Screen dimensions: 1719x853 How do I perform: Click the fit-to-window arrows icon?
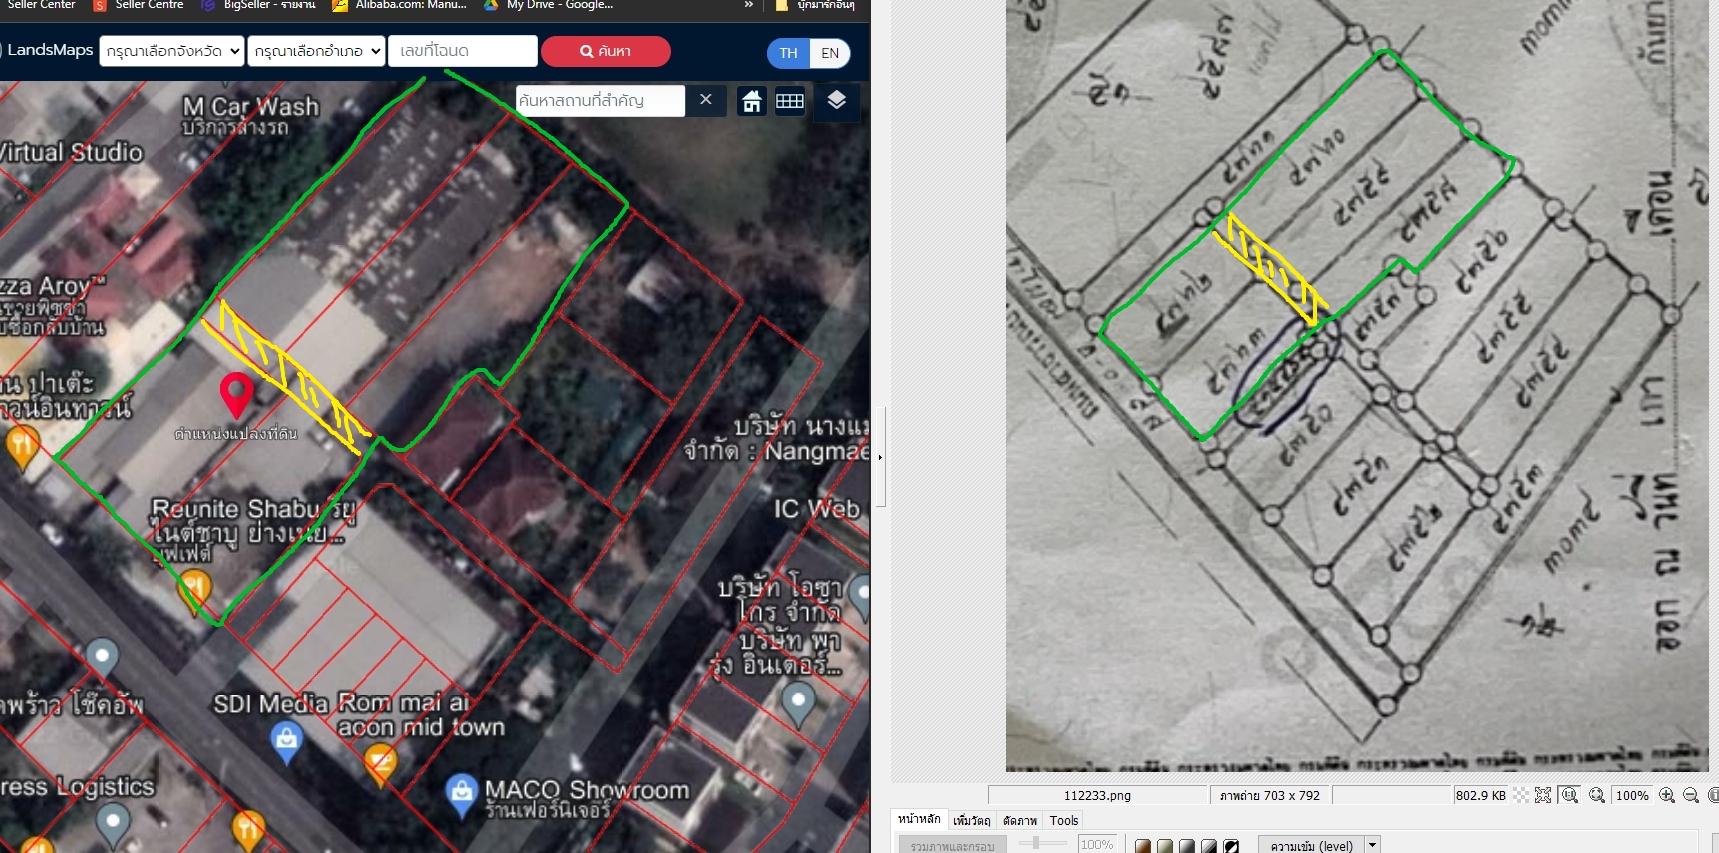coord(1543,795)
